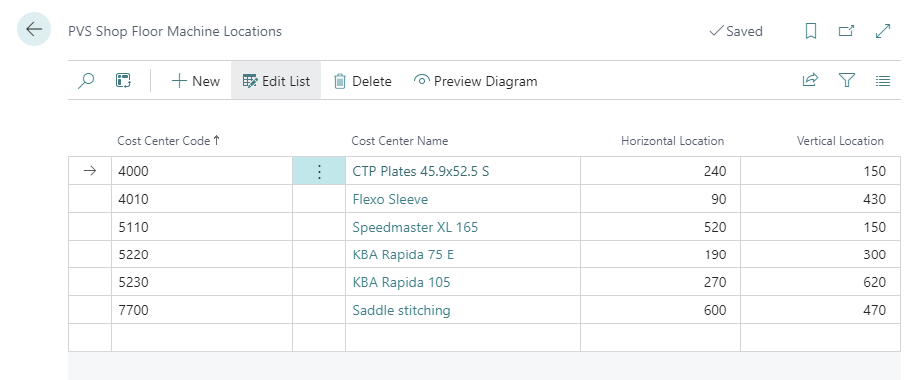The width and height of the screenshot is (906, 380).
Task: Go back using the back arrow button
Action: coord(34,29)
